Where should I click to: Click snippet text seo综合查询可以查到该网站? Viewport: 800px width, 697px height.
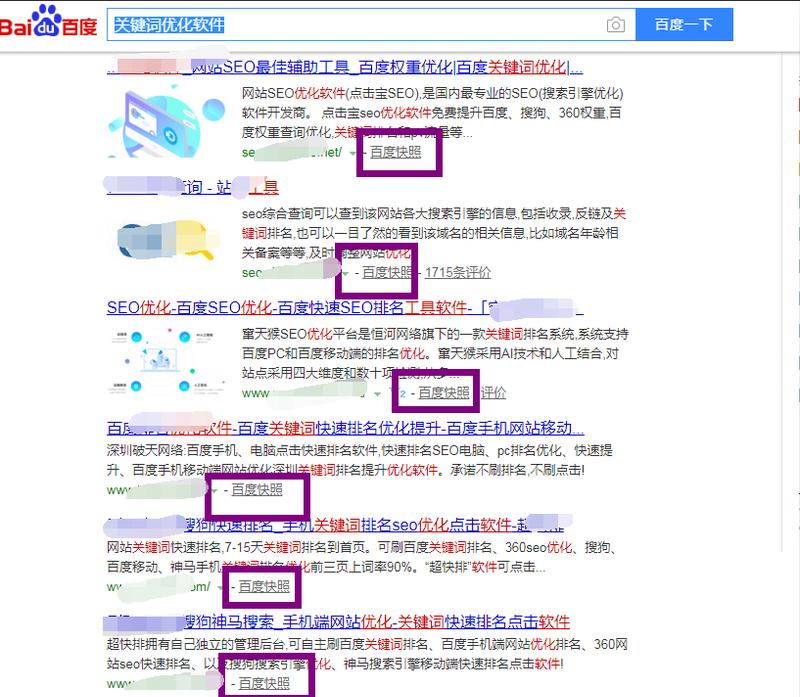point(434,233)
